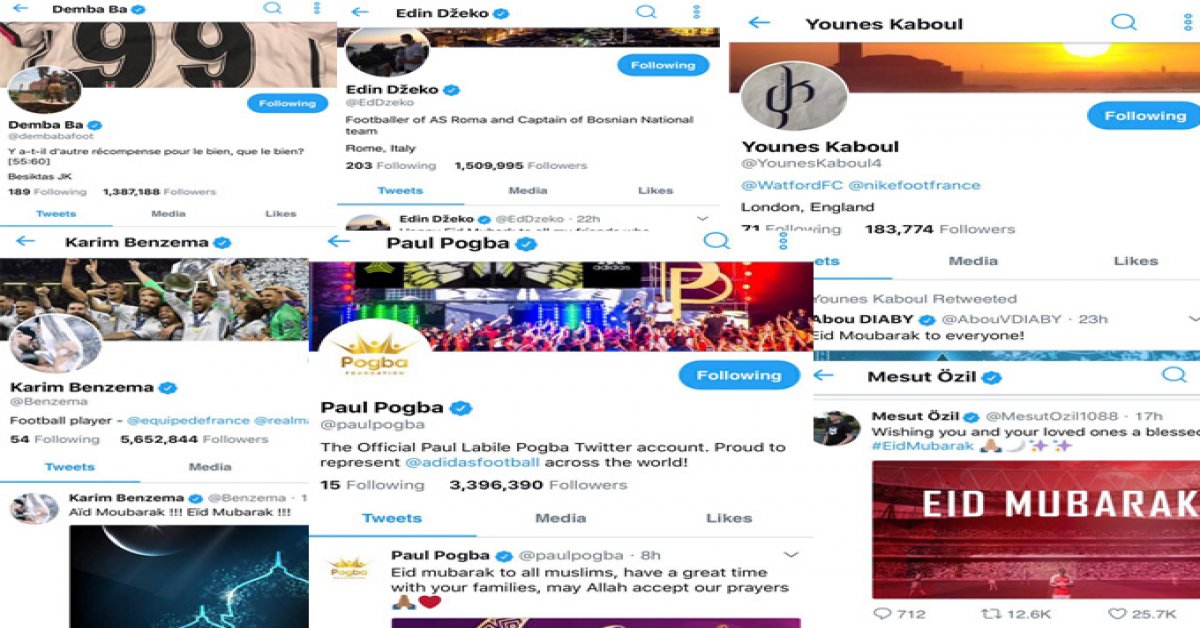Image resolution: width=1200 pixels, height=628 pixels.
Task: Expand chevron on Edin Džeko's tweet
Action: coord(702,218)
